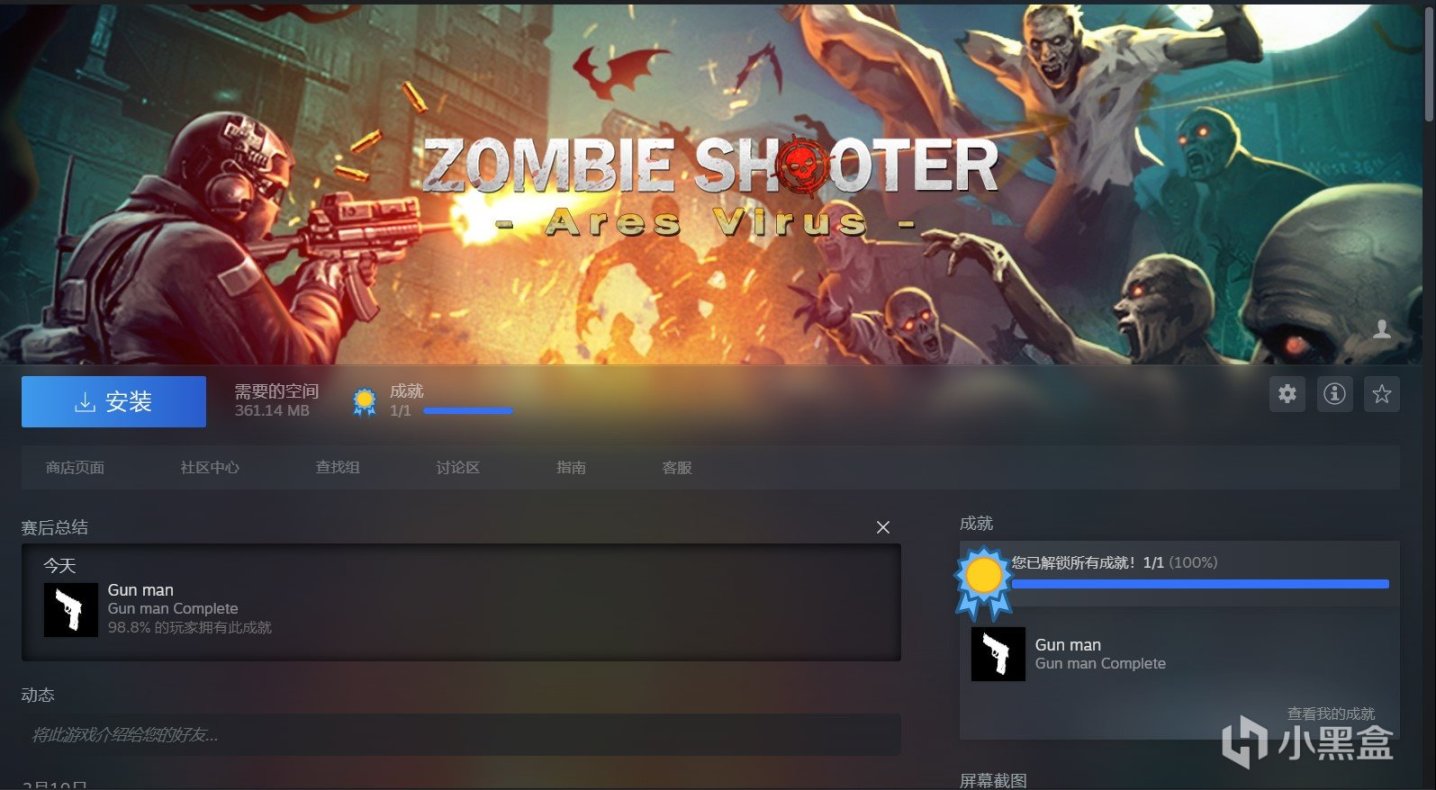Click the large ribbon badge in 成就 panel

coord(984,582)
